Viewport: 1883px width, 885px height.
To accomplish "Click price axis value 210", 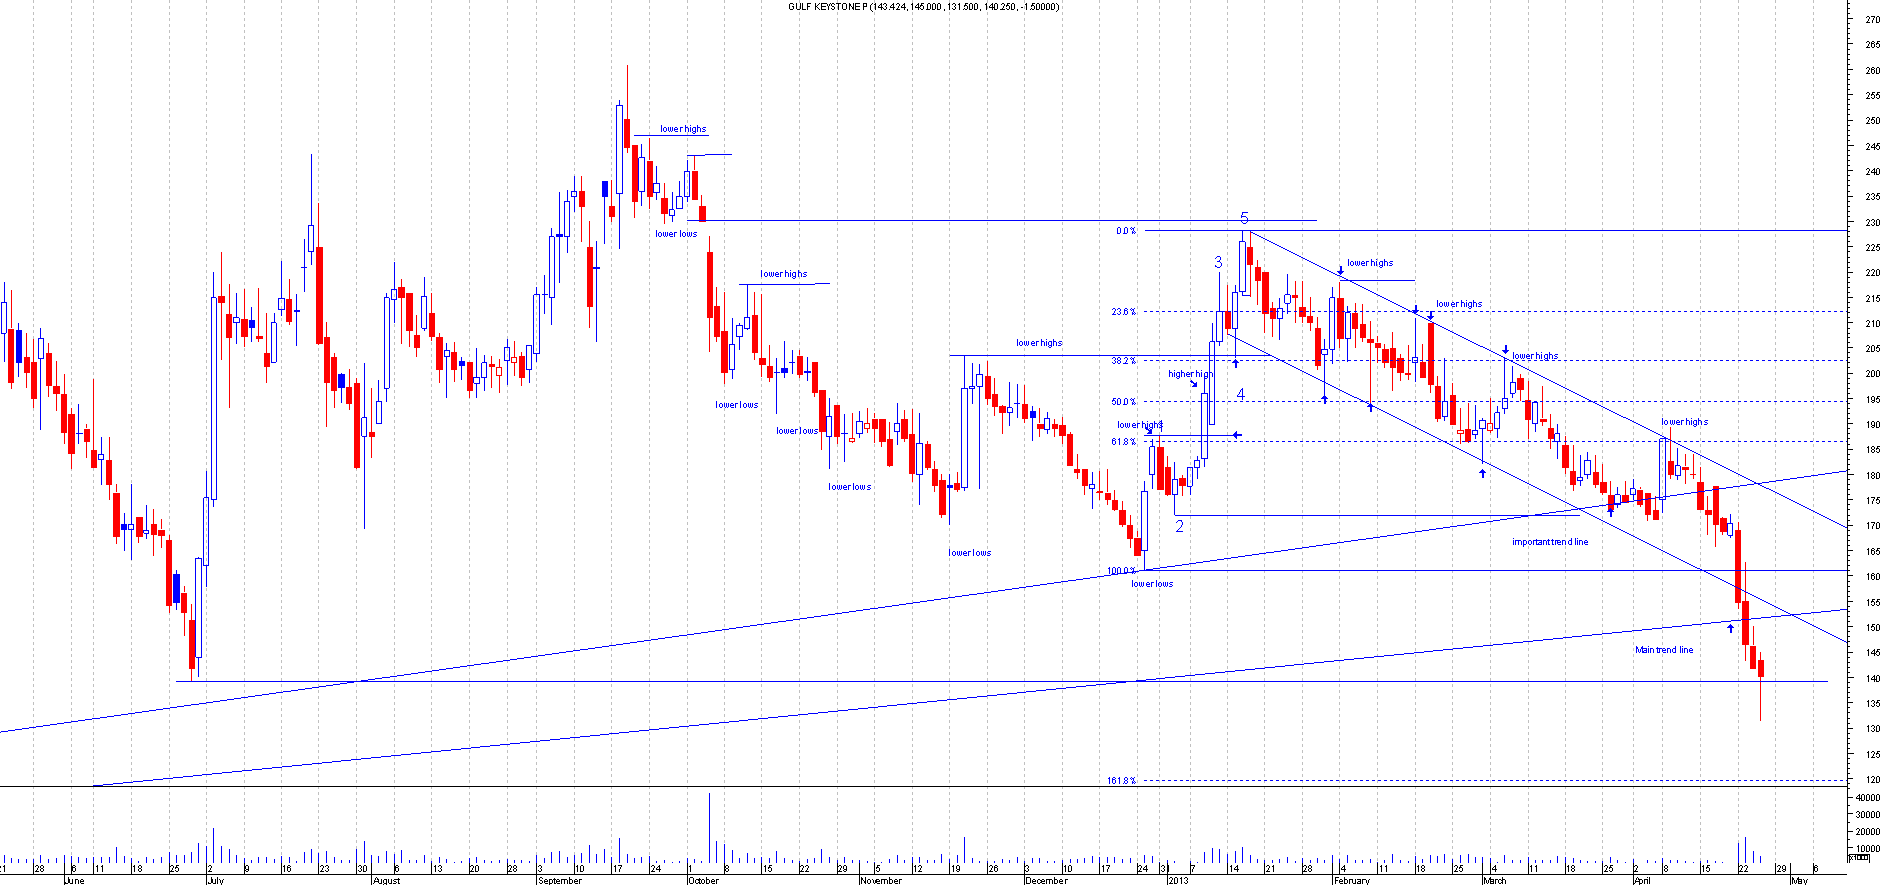I will [1872, 324].
